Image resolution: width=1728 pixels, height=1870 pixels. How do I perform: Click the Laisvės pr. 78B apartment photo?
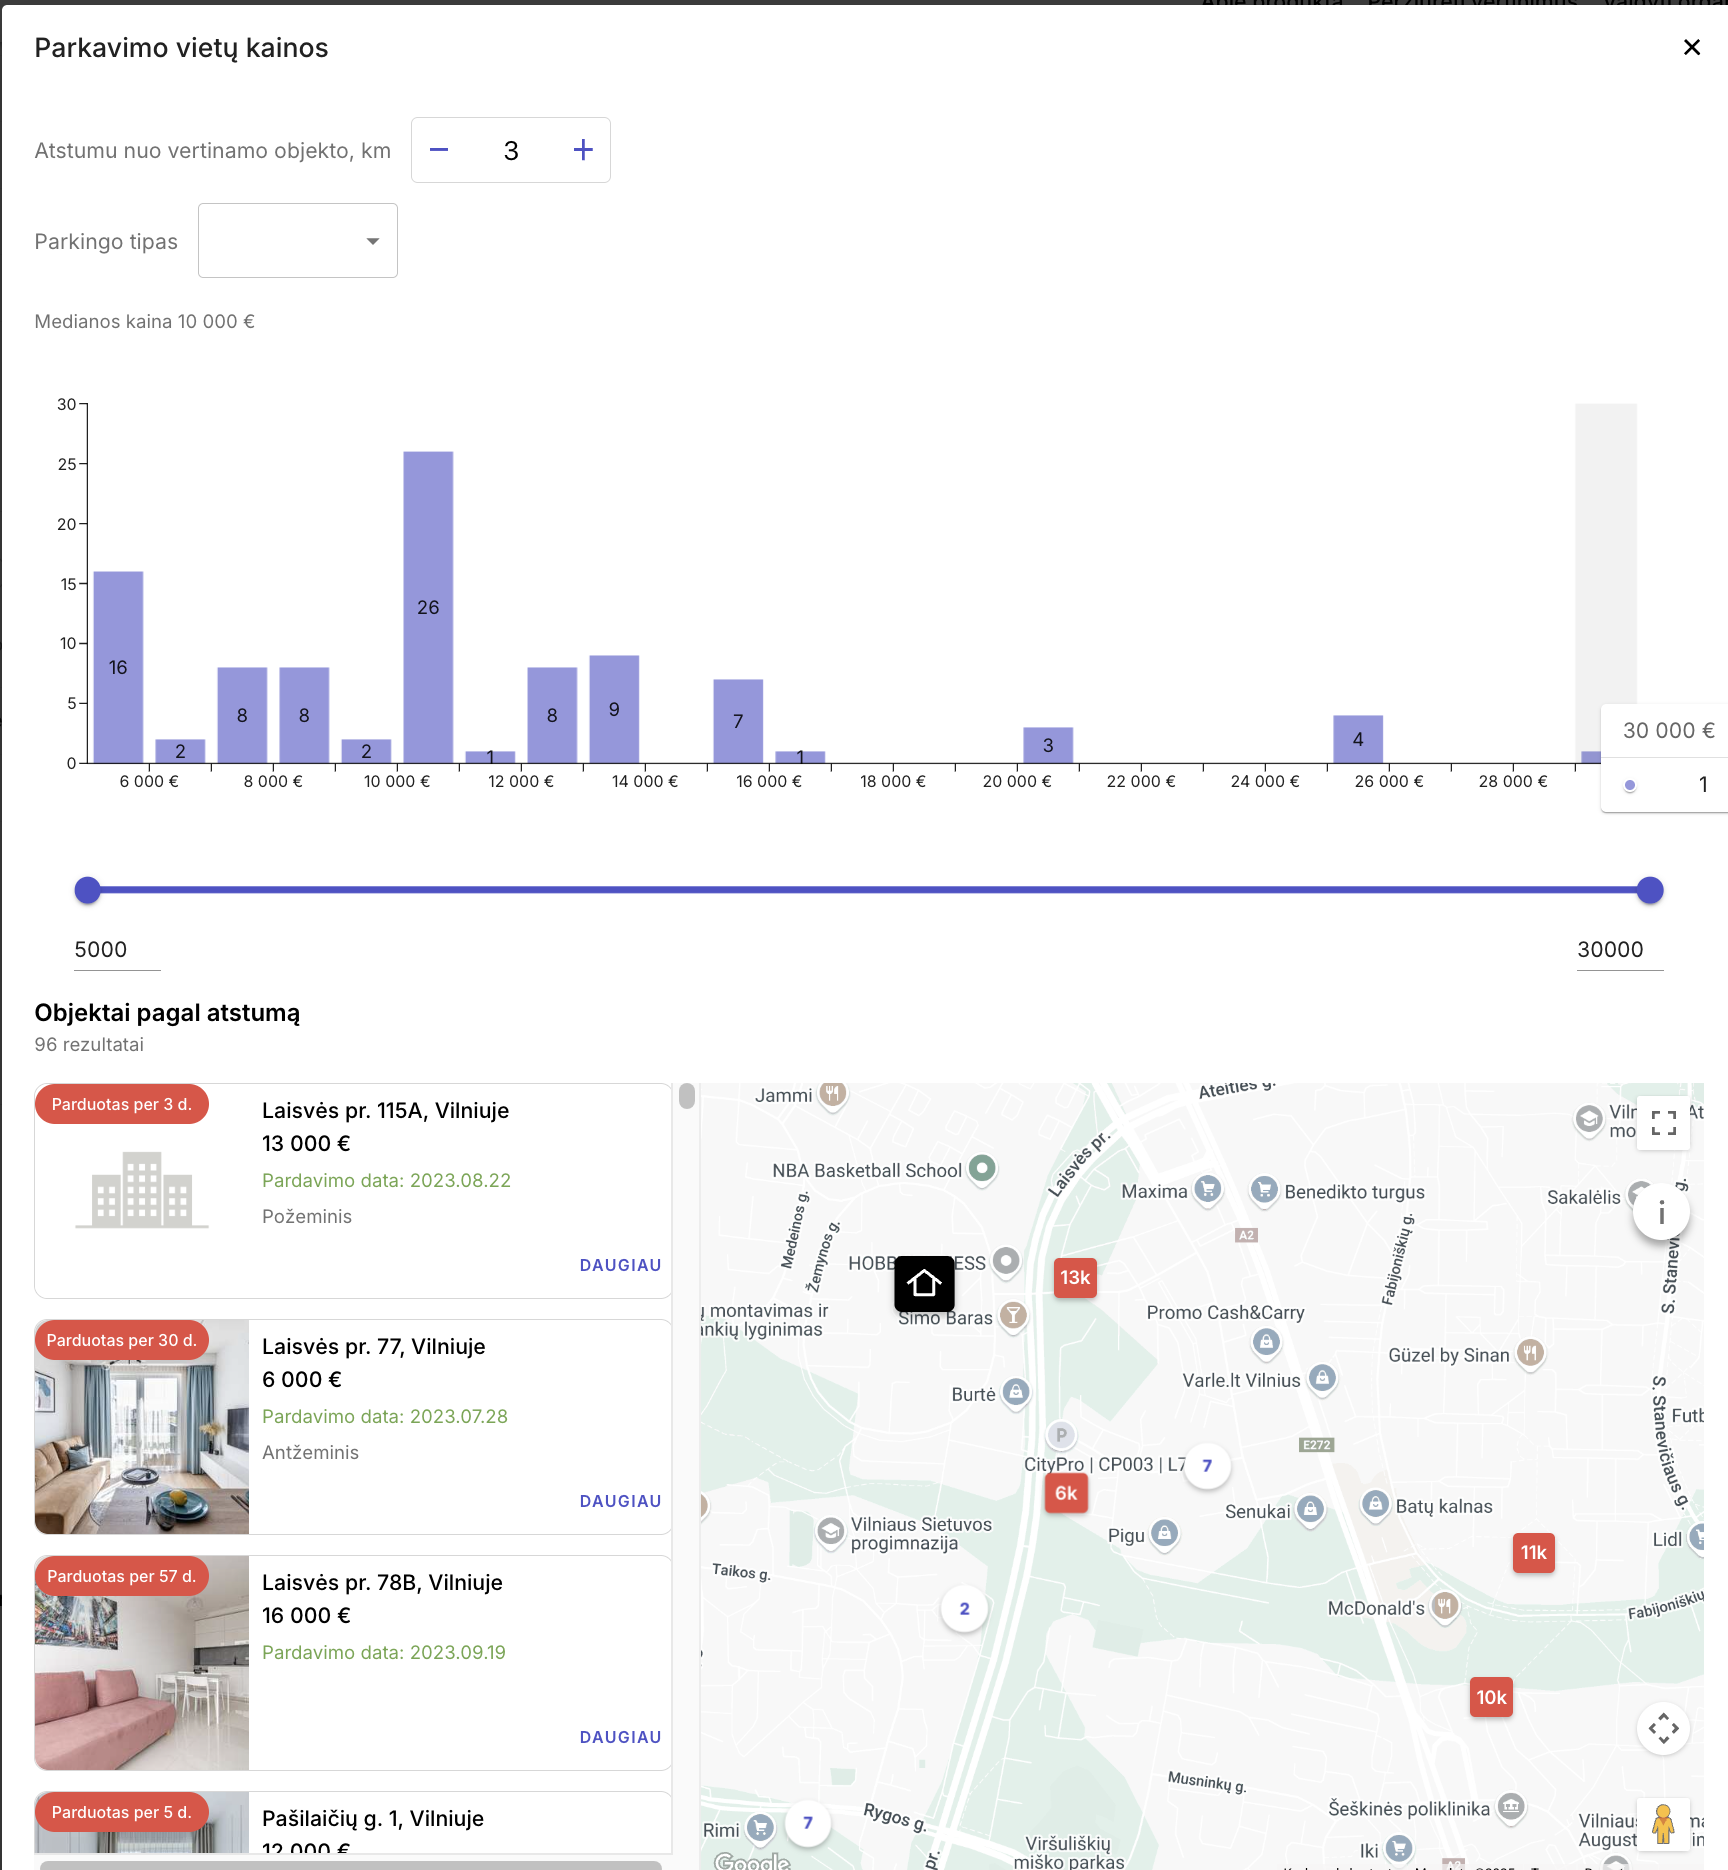pyautogui.click(x=142, y=1663)
